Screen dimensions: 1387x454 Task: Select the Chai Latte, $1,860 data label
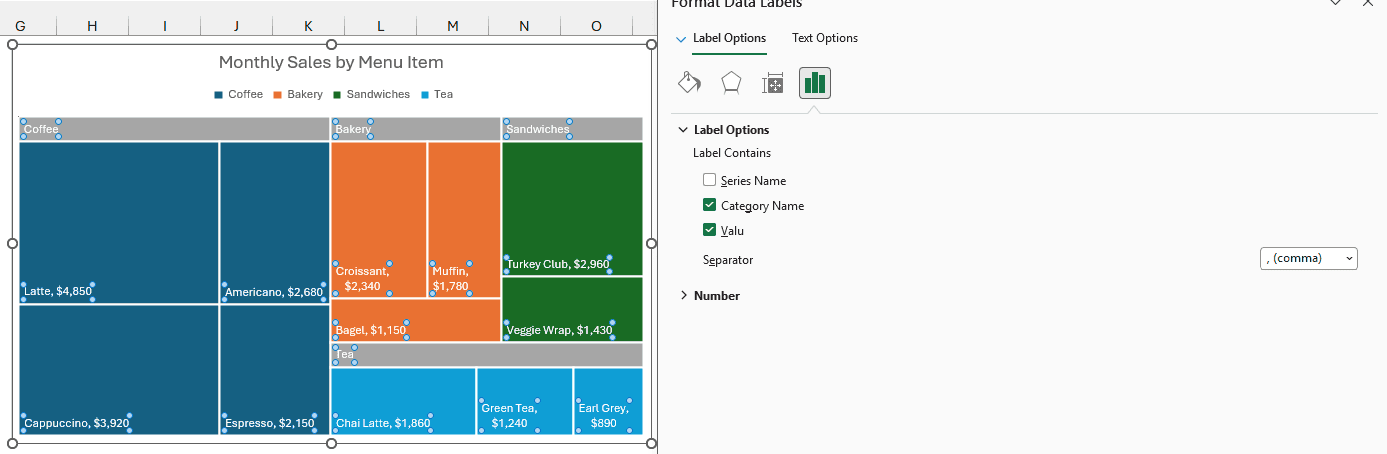coord(383,423)
